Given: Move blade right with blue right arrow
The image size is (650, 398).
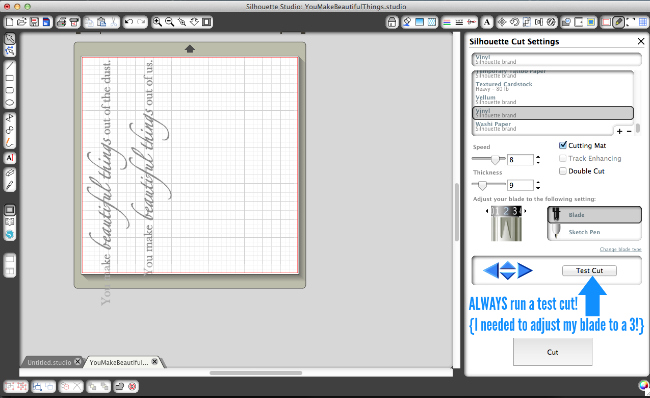Looking at the screenshot, I should [x=525, y=270].
